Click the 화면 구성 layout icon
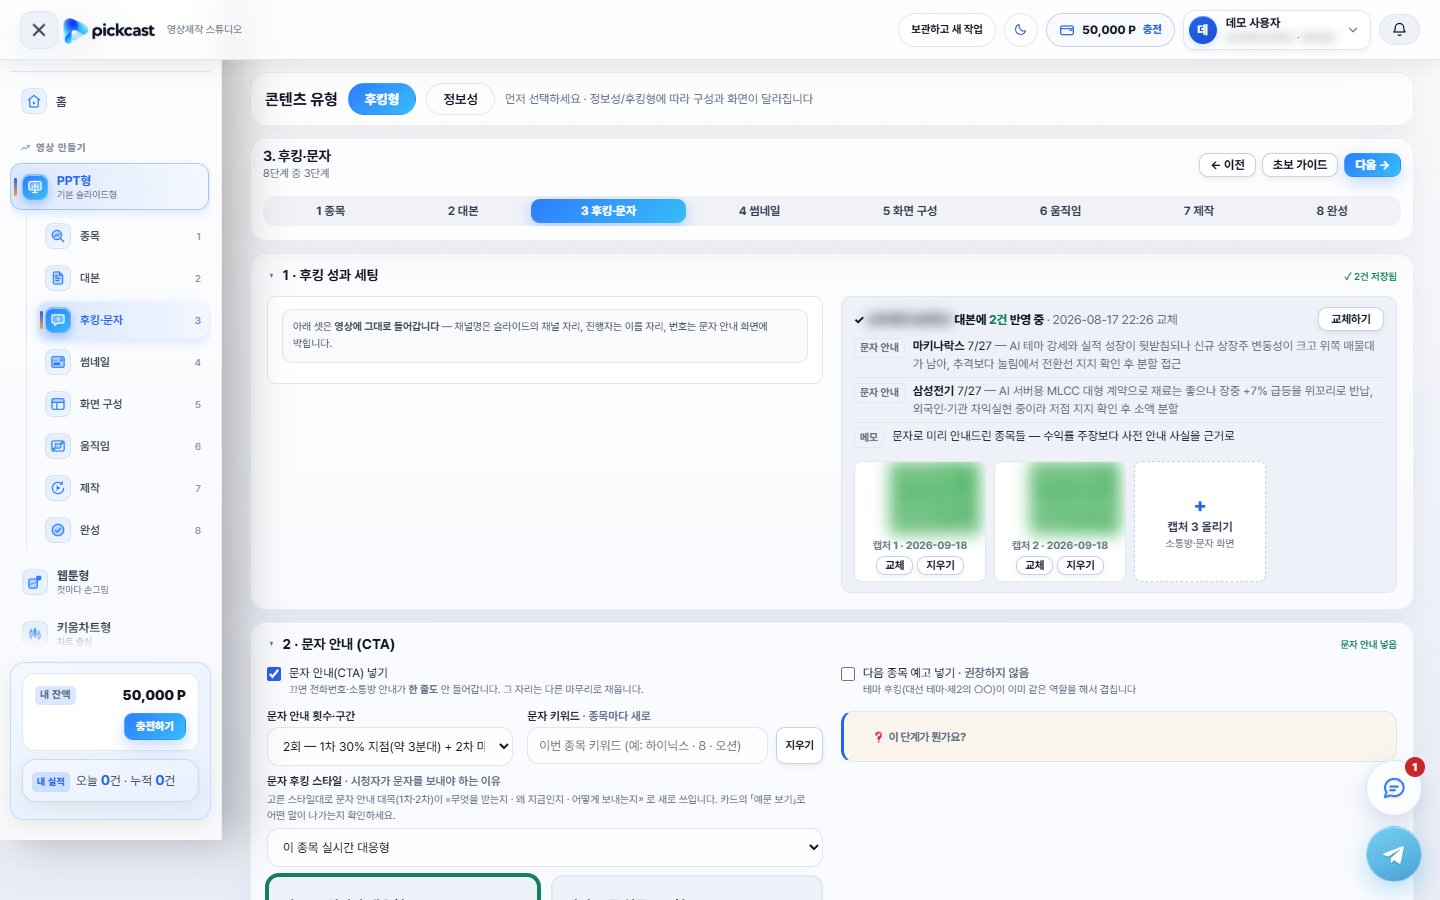The height and width of the screenshot is (900, 1440). tap(58, 404)
